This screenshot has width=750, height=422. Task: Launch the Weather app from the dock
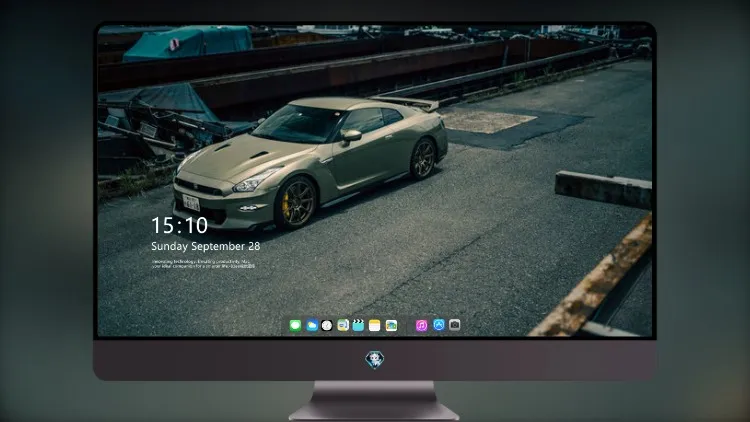311,325
